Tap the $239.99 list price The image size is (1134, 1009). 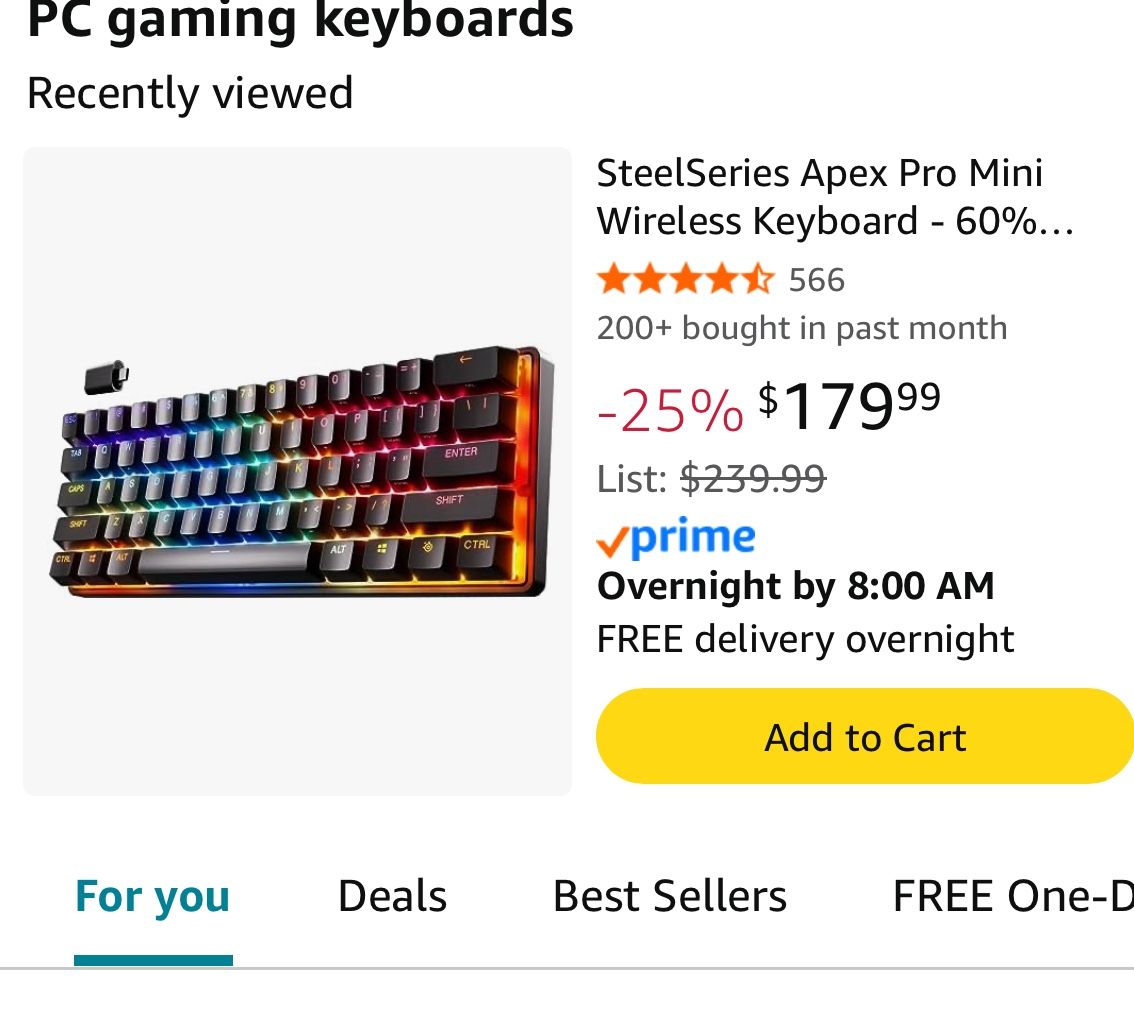point(752,479)
